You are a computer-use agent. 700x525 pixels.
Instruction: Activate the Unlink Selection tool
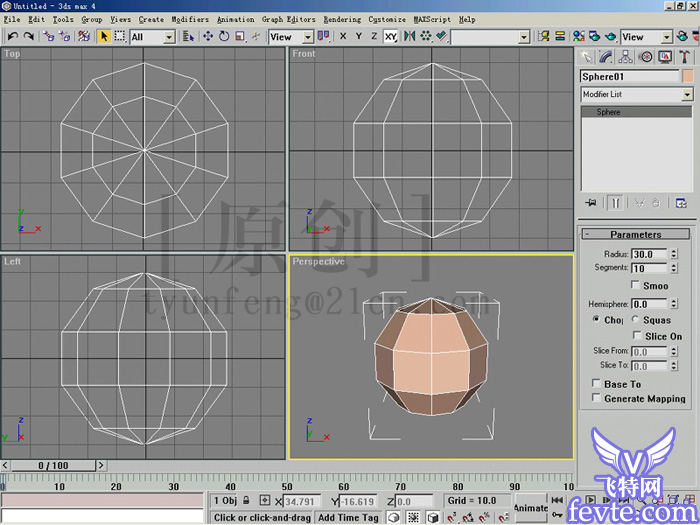point(65,36)
